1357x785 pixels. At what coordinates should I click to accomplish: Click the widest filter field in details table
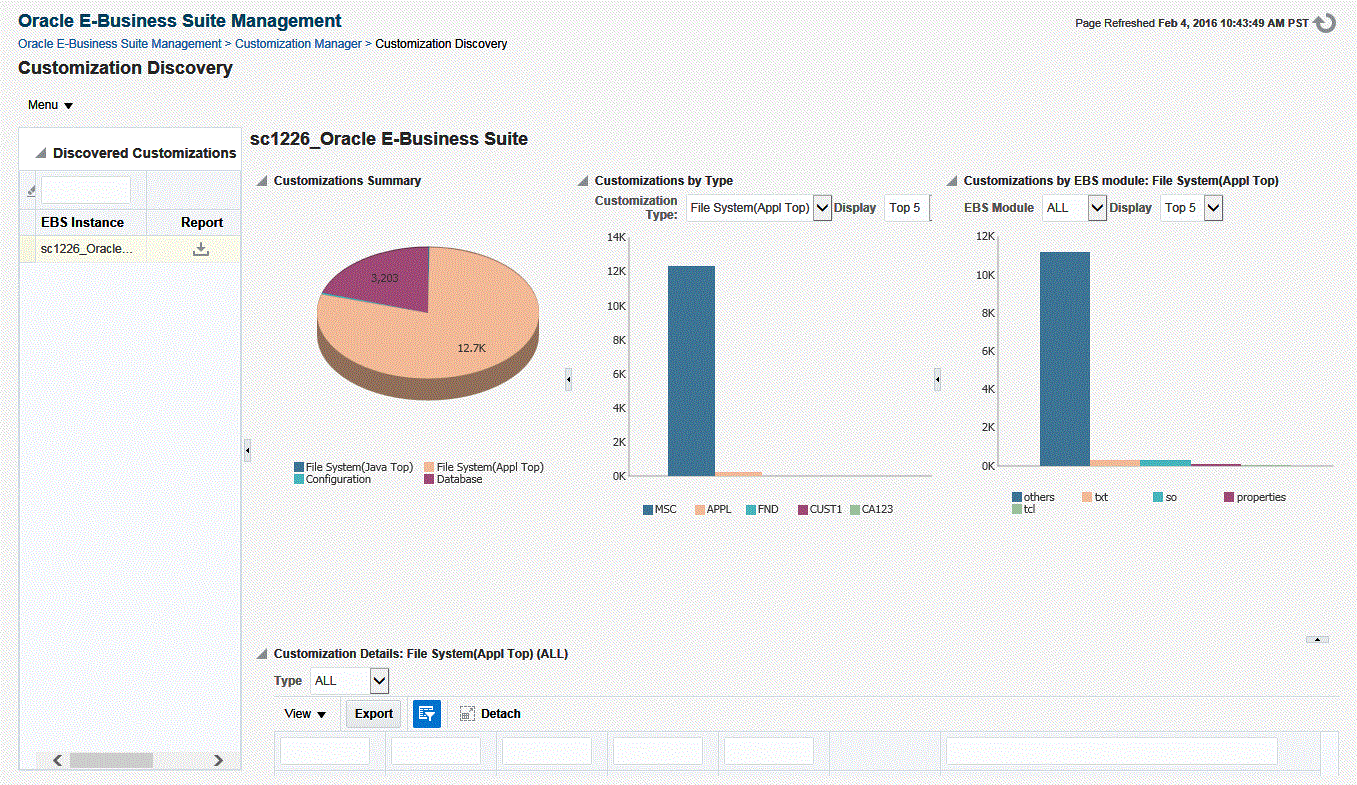(x=1112, y=751)
